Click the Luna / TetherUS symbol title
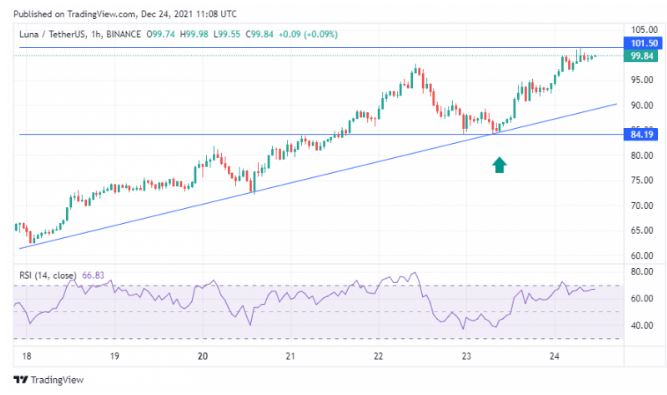667x395 pixels. (51, 34)
